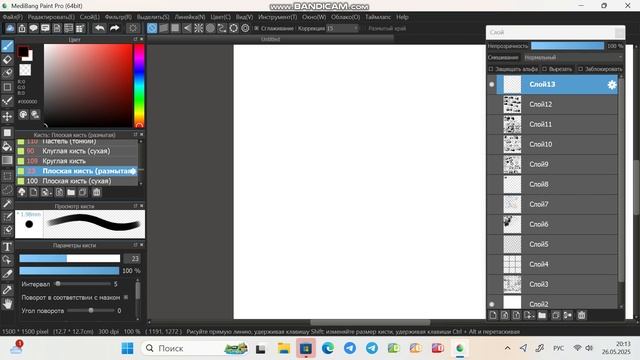Open Линейка menu
Image resolution: width=640 pixels, height=360 pixels.
[190, 17]
